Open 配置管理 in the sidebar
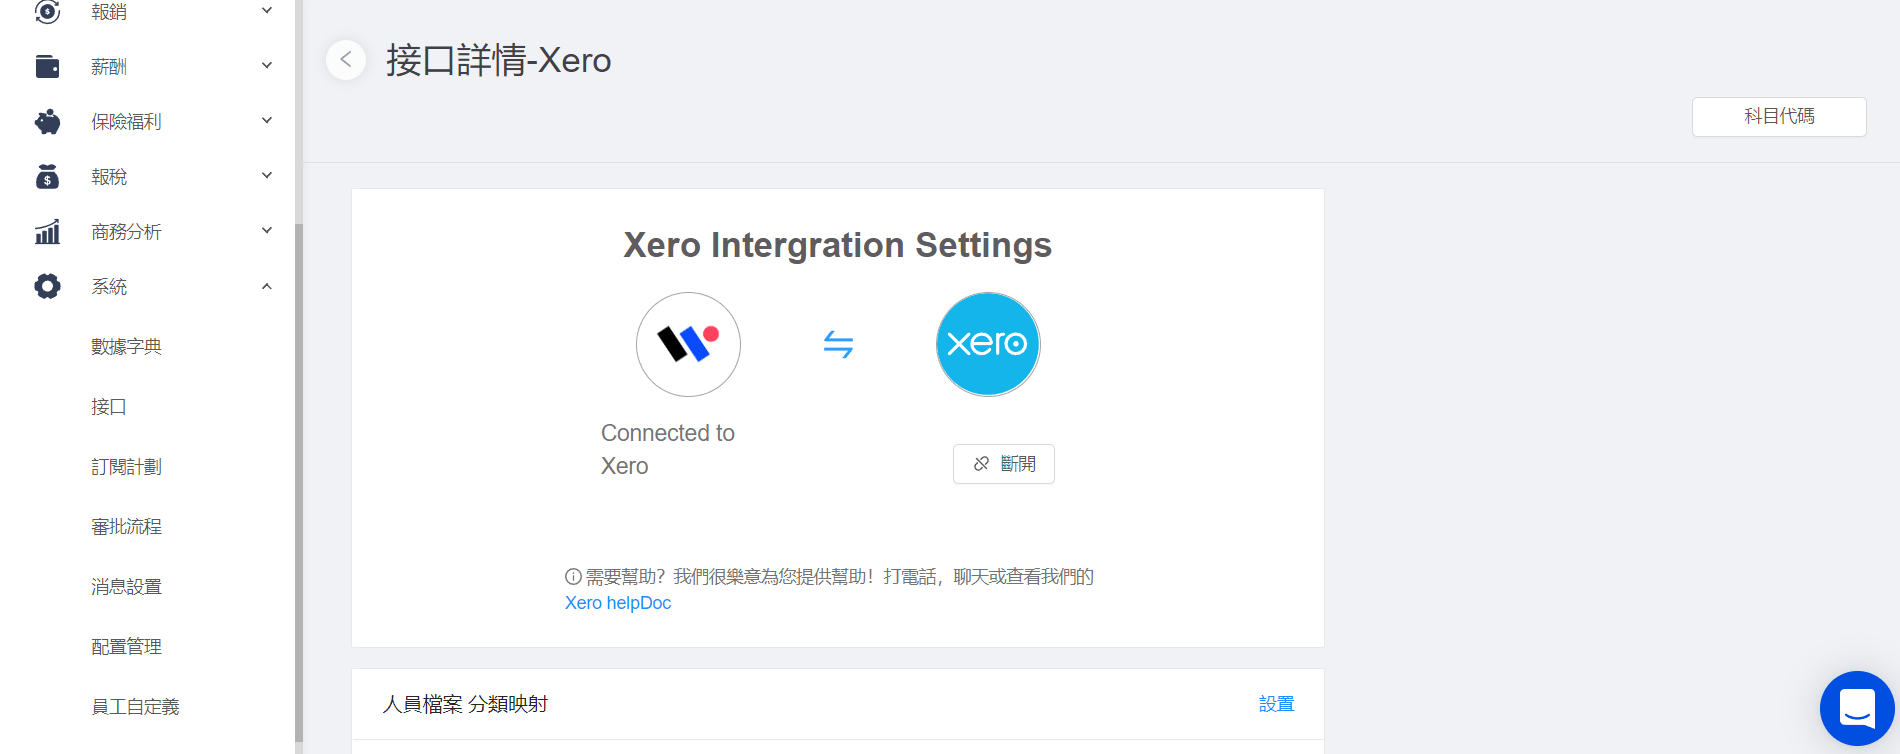The image size is (1900, 754). pos(126,647)
